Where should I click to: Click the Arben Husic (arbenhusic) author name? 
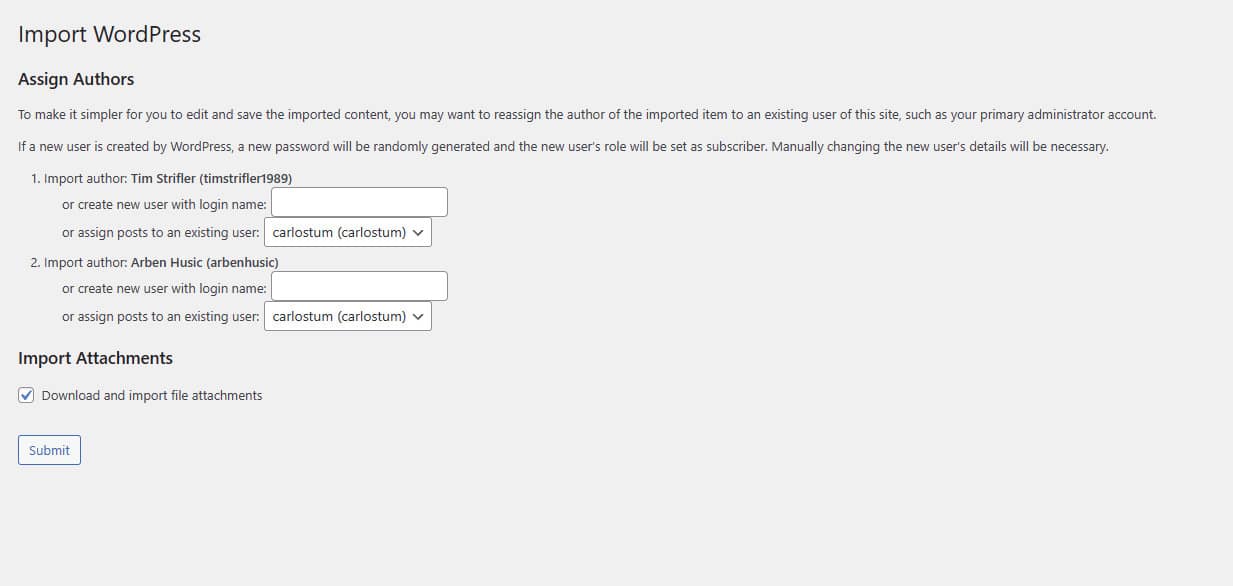204,263
